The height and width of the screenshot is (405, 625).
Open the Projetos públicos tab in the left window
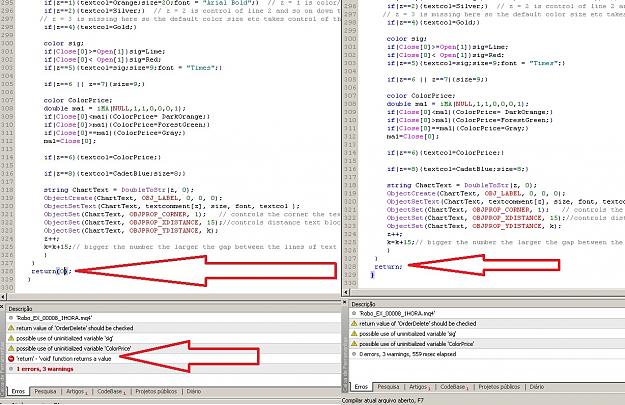pyautogui.click(x=156, y=391)
